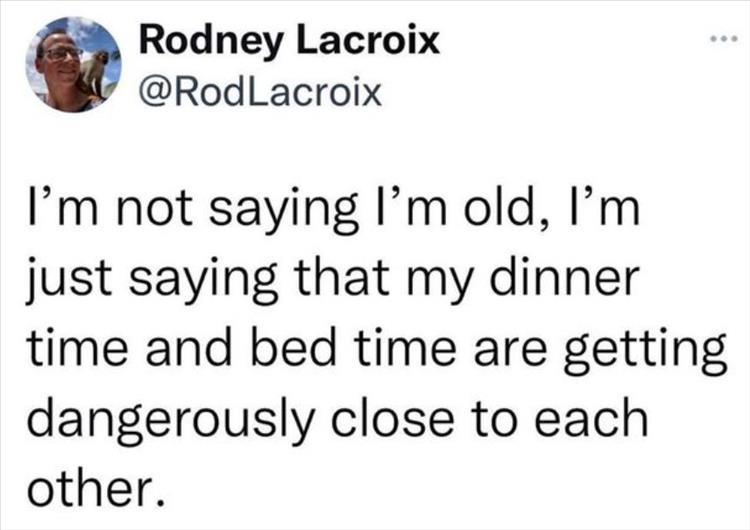Click the @RodLacroix handle

[263, 92]
